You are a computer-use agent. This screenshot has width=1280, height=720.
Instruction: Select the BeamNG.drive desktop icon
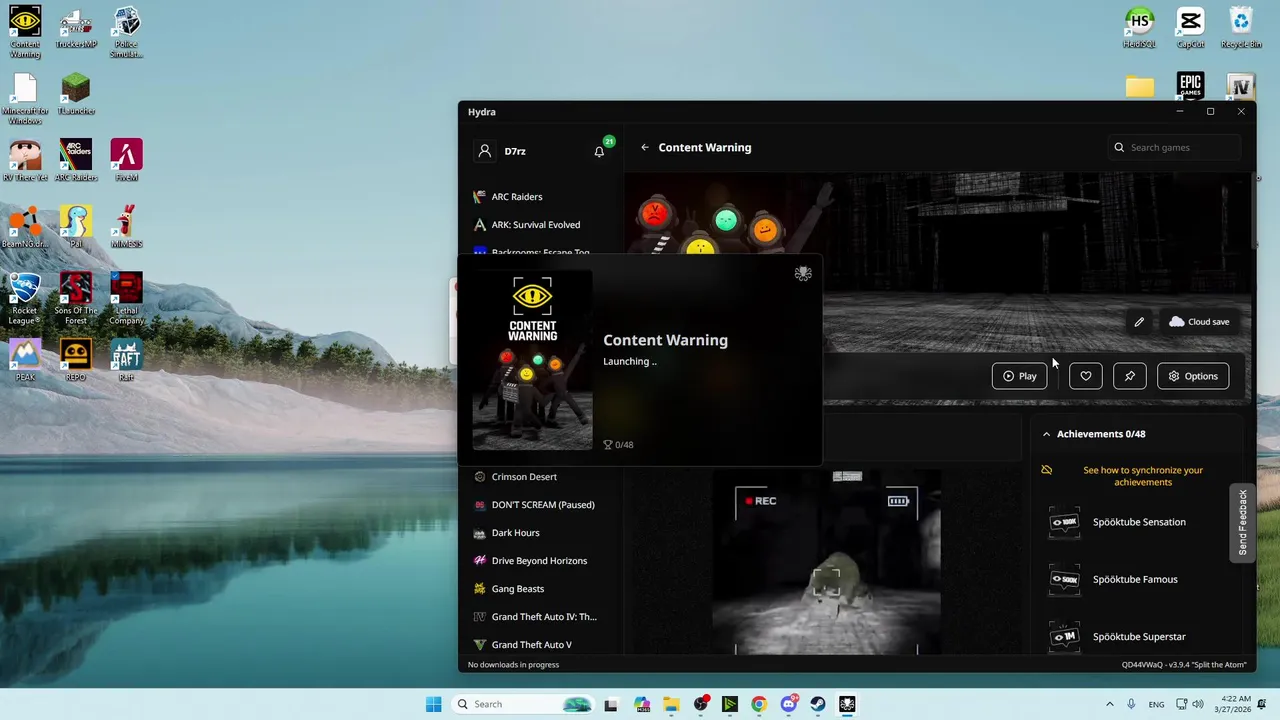pos(25,227)
